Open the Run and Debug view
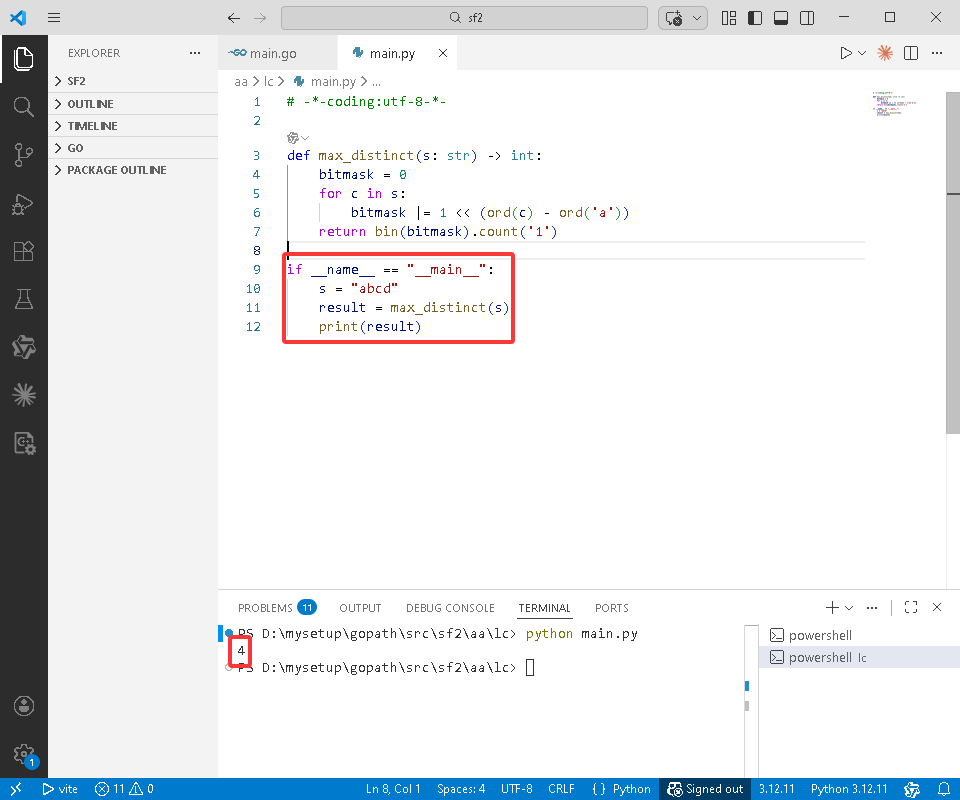The height and width of the screenshot is (800, 960). point(23,203)
